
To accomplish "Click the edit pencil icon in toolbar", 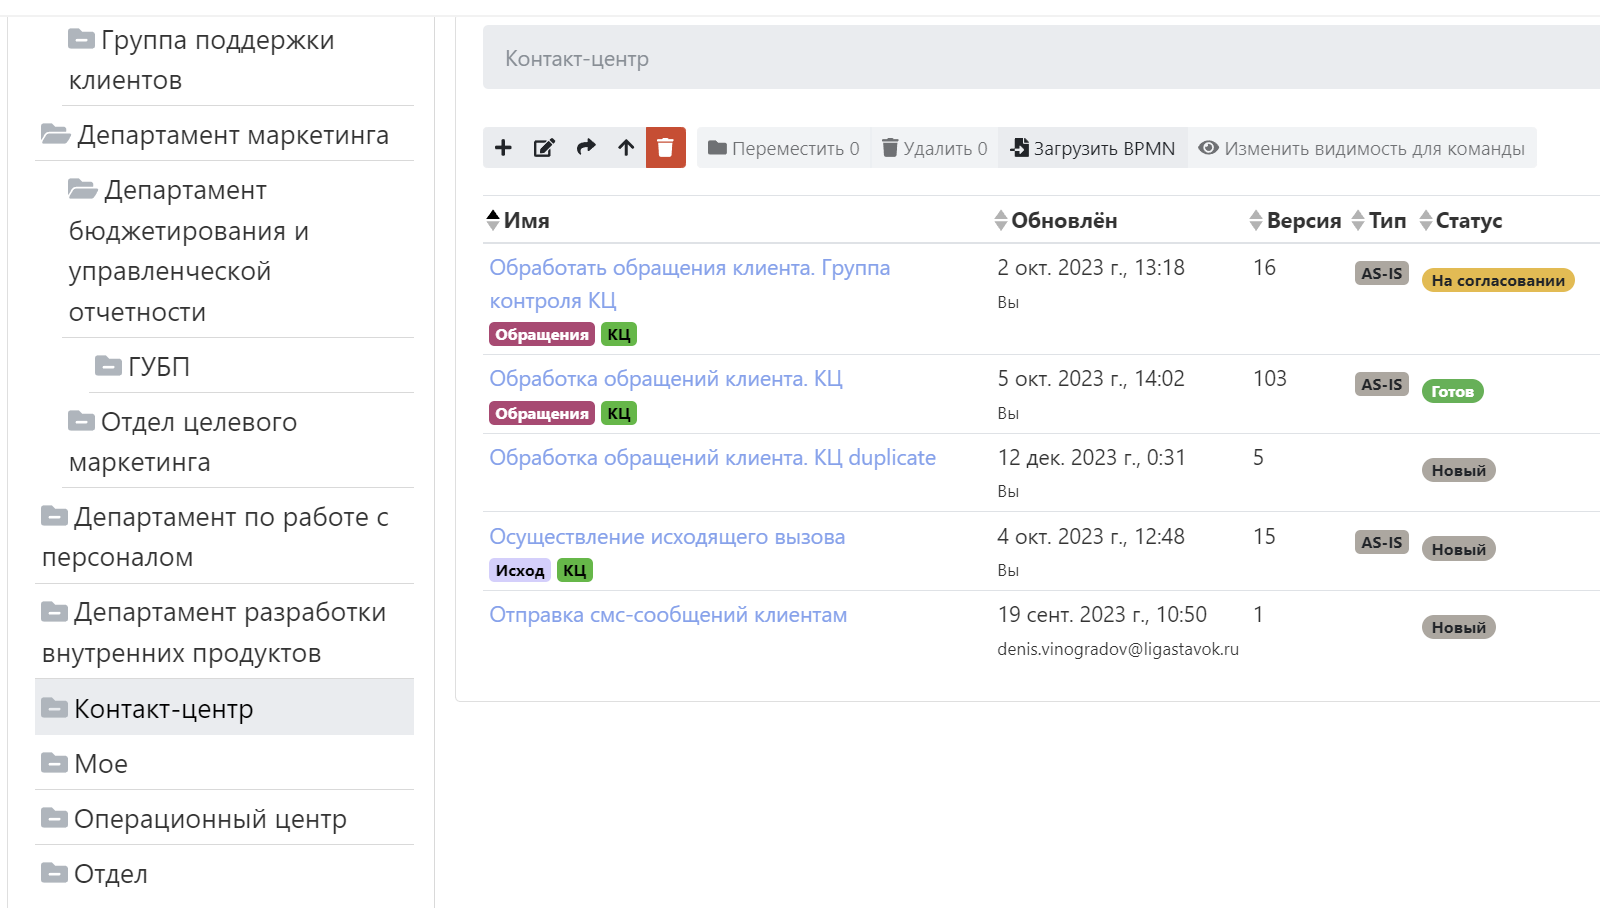I will click(544, 148).
